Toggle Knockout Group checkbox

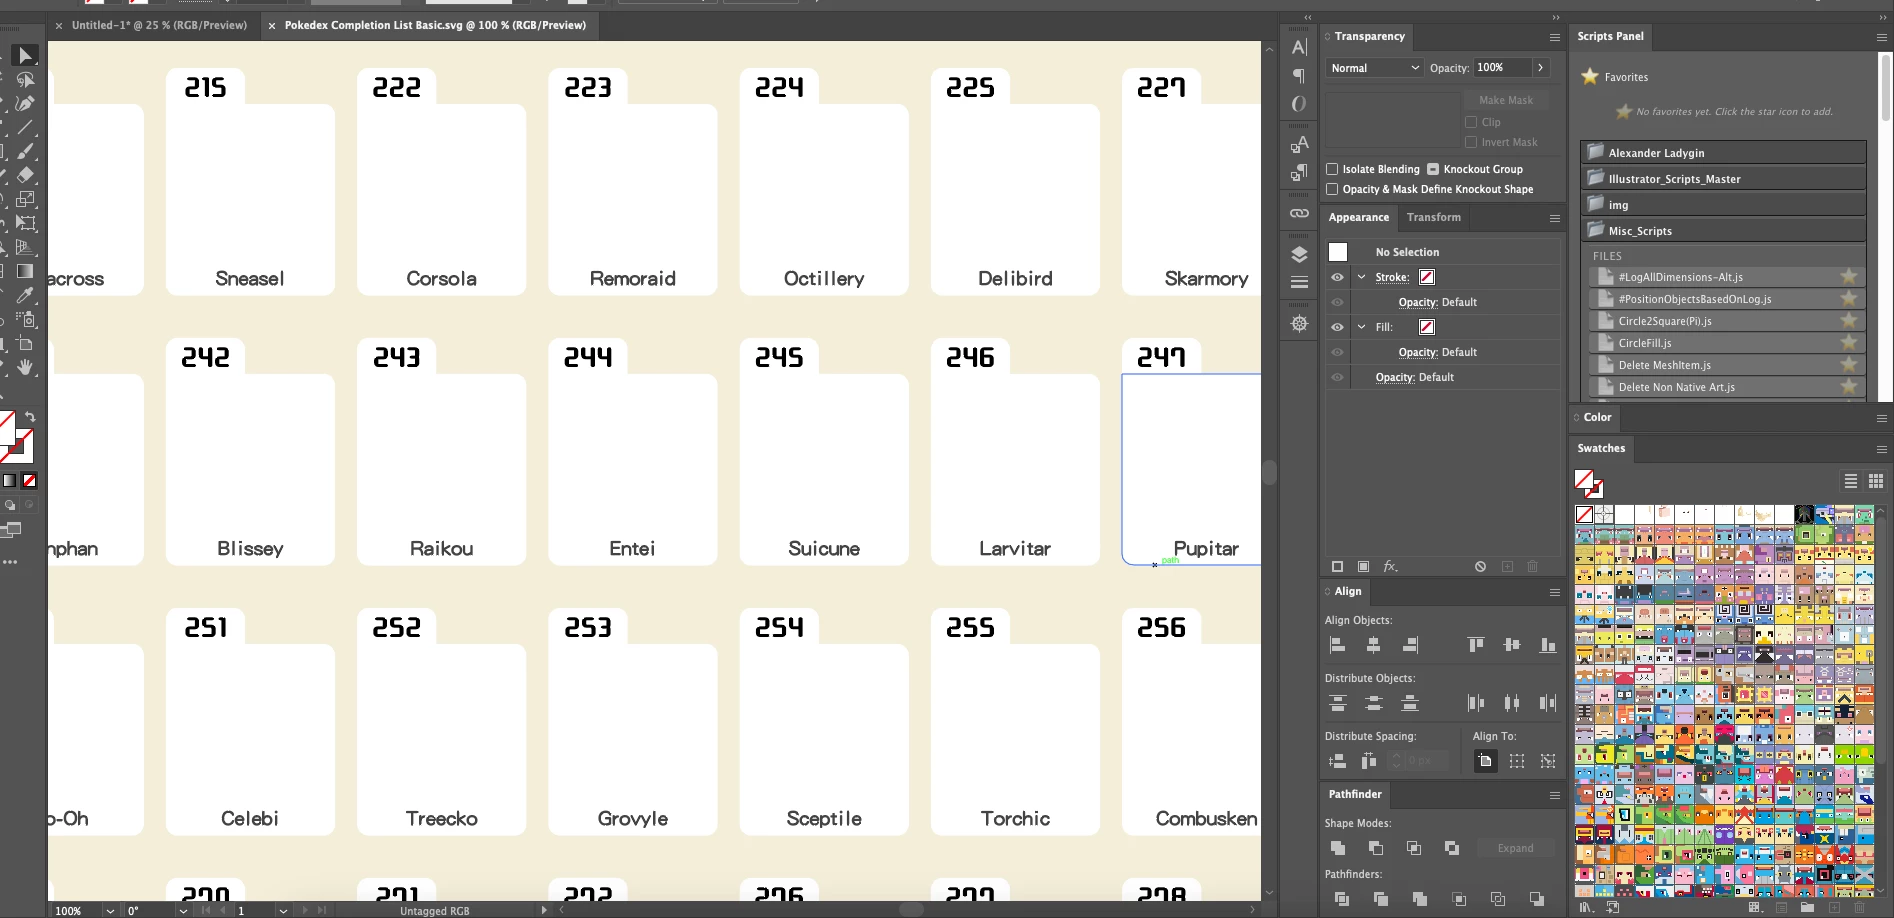pyautogui.click(x=1433, y=169)
